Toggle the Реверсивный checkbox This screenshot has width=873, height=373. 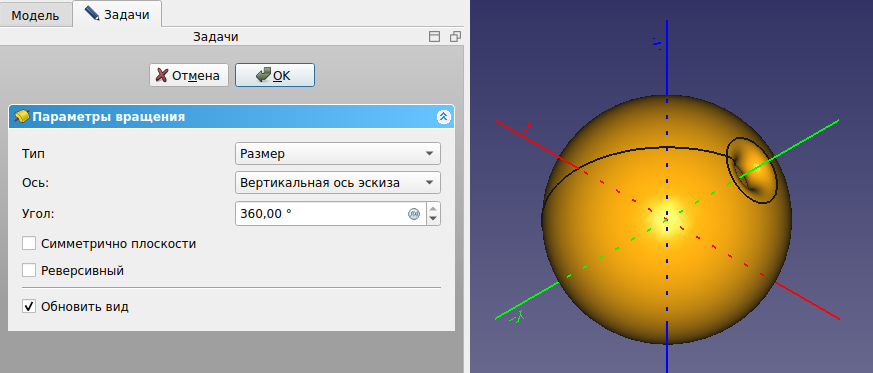pyautogui.click(x=29, y=271)
